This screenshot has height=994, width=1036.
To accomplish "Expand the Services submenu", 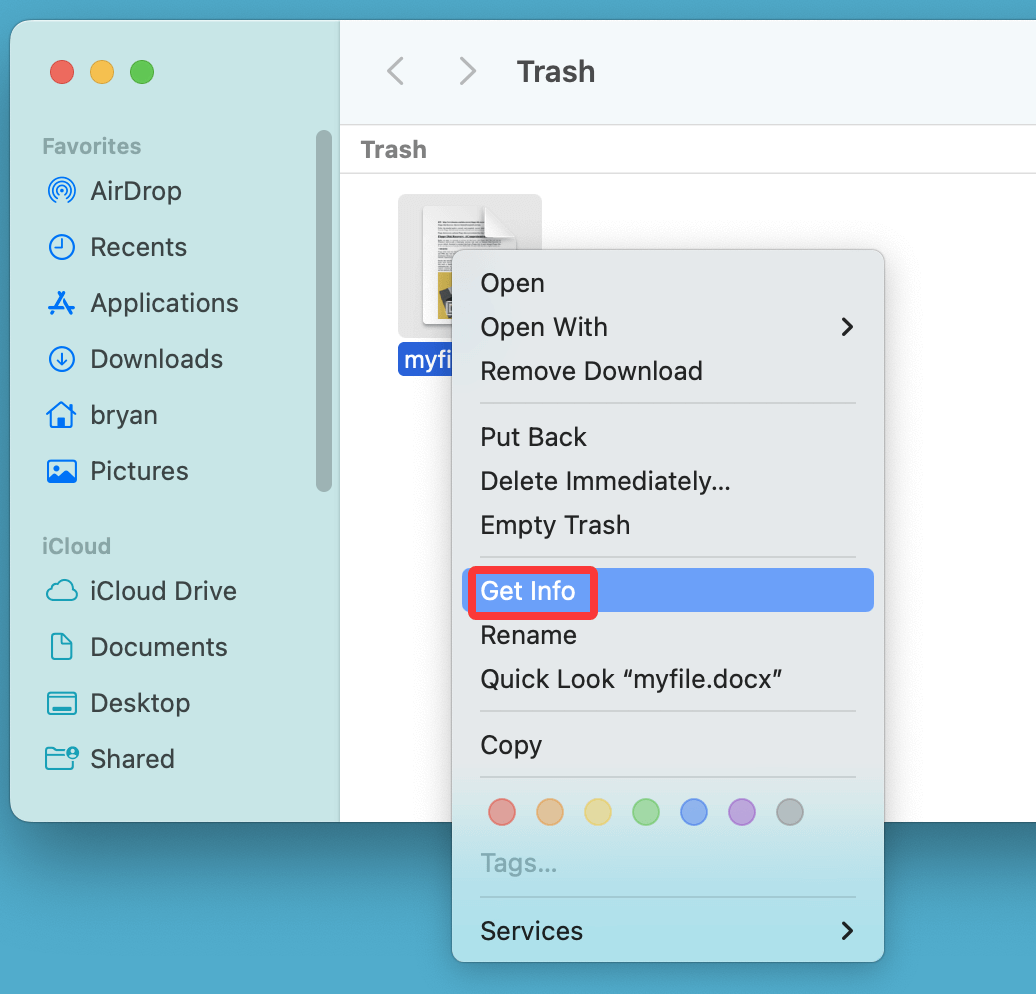I will click(x=531, y=931).
